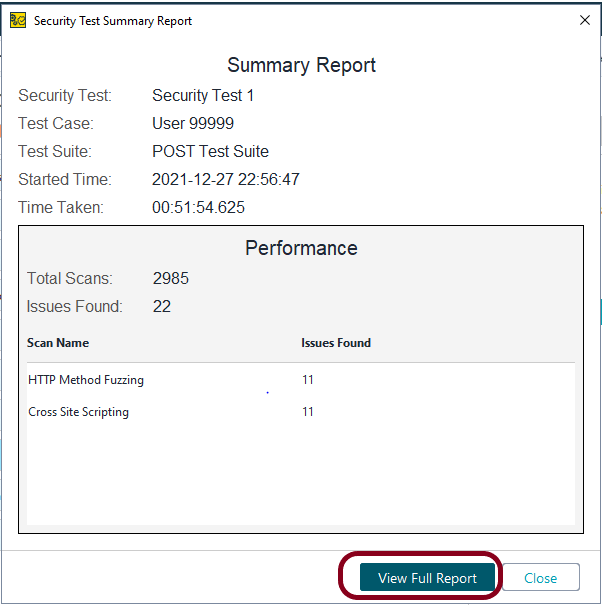Click the issue count for Cross Site Scripting
This screenshot has width=602, height=606.
click(308, 412)
